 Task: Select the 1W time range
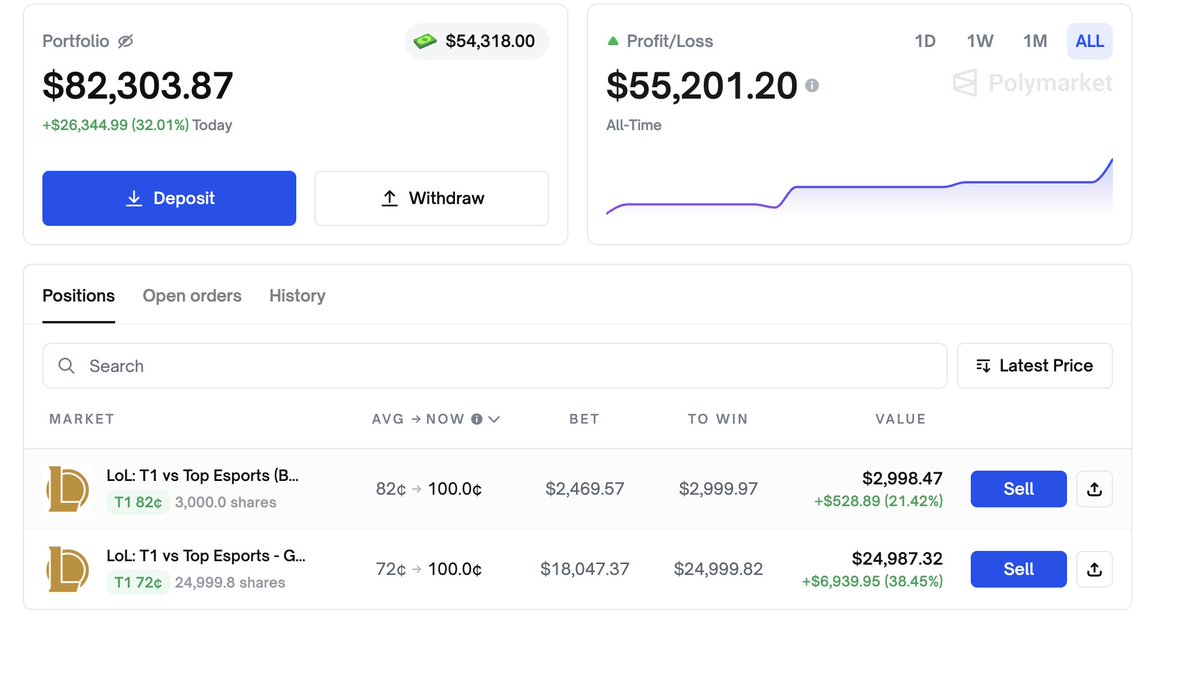click(980, 41)
